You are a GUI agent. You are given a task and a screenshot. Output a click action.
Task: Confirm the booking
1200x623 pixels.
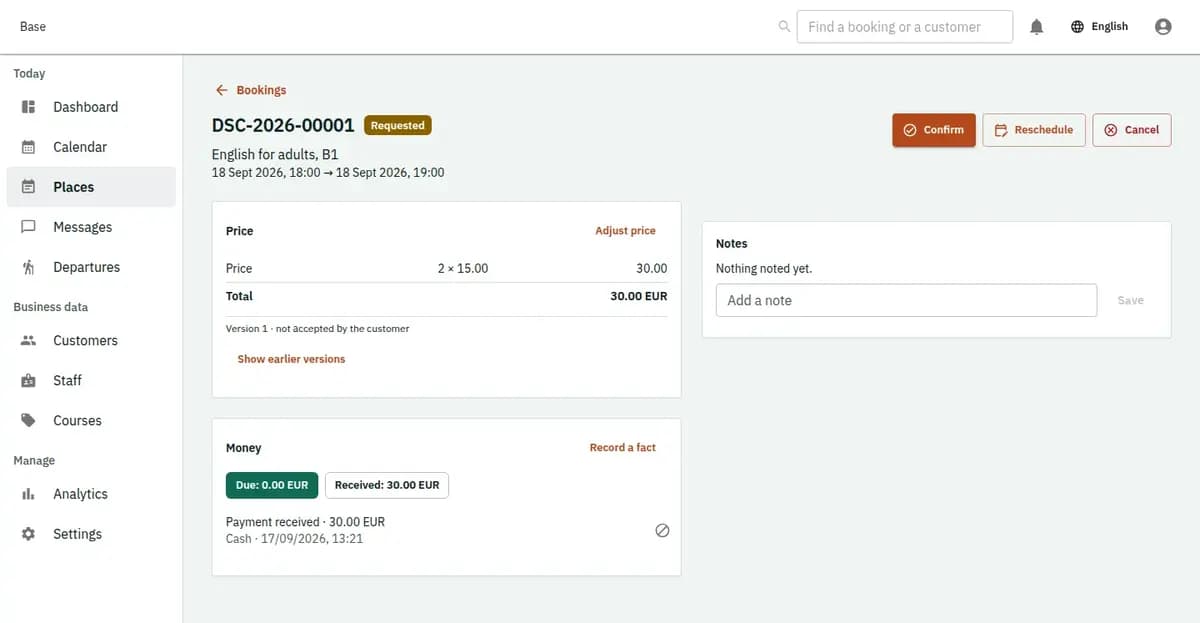click(934, 130)
